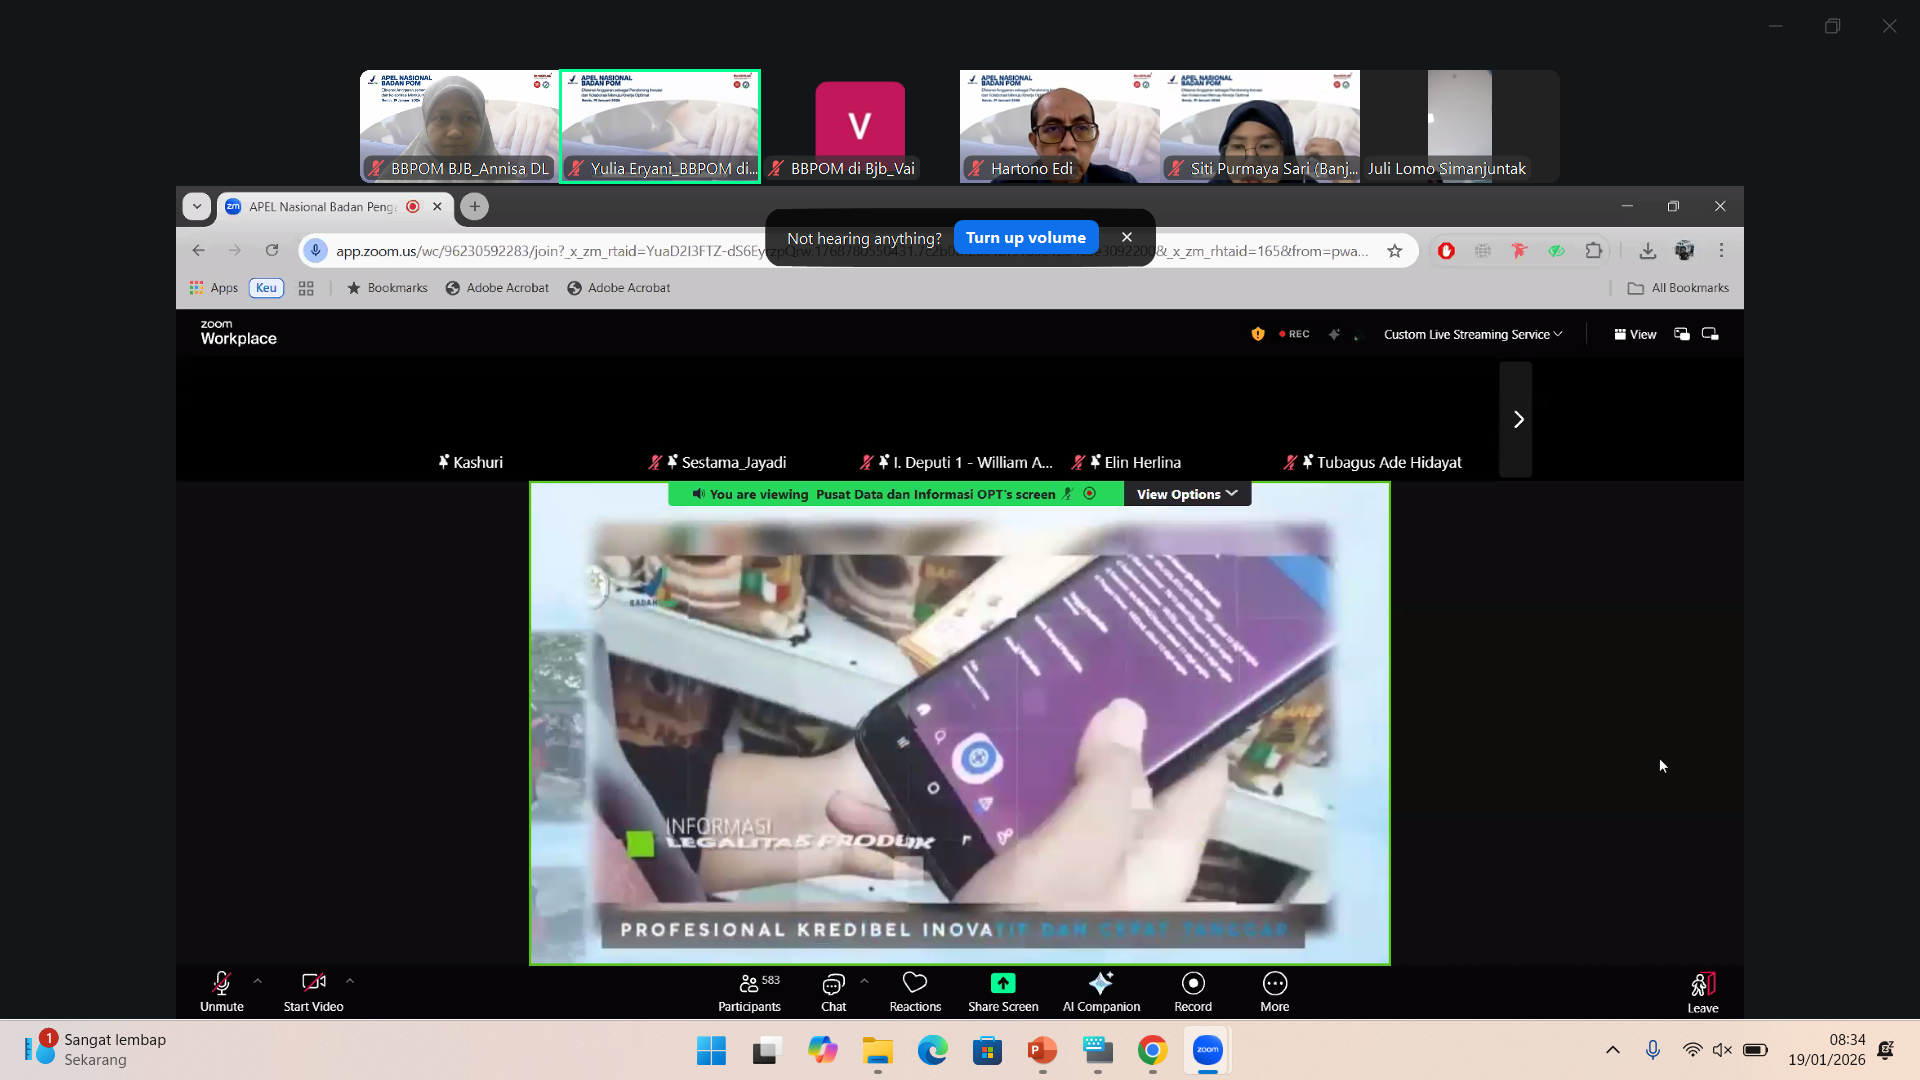This screenshot has height=1080, width=1920.
Task: Select the APEL Nasional Badan browser tab
Action: (322, 207)
